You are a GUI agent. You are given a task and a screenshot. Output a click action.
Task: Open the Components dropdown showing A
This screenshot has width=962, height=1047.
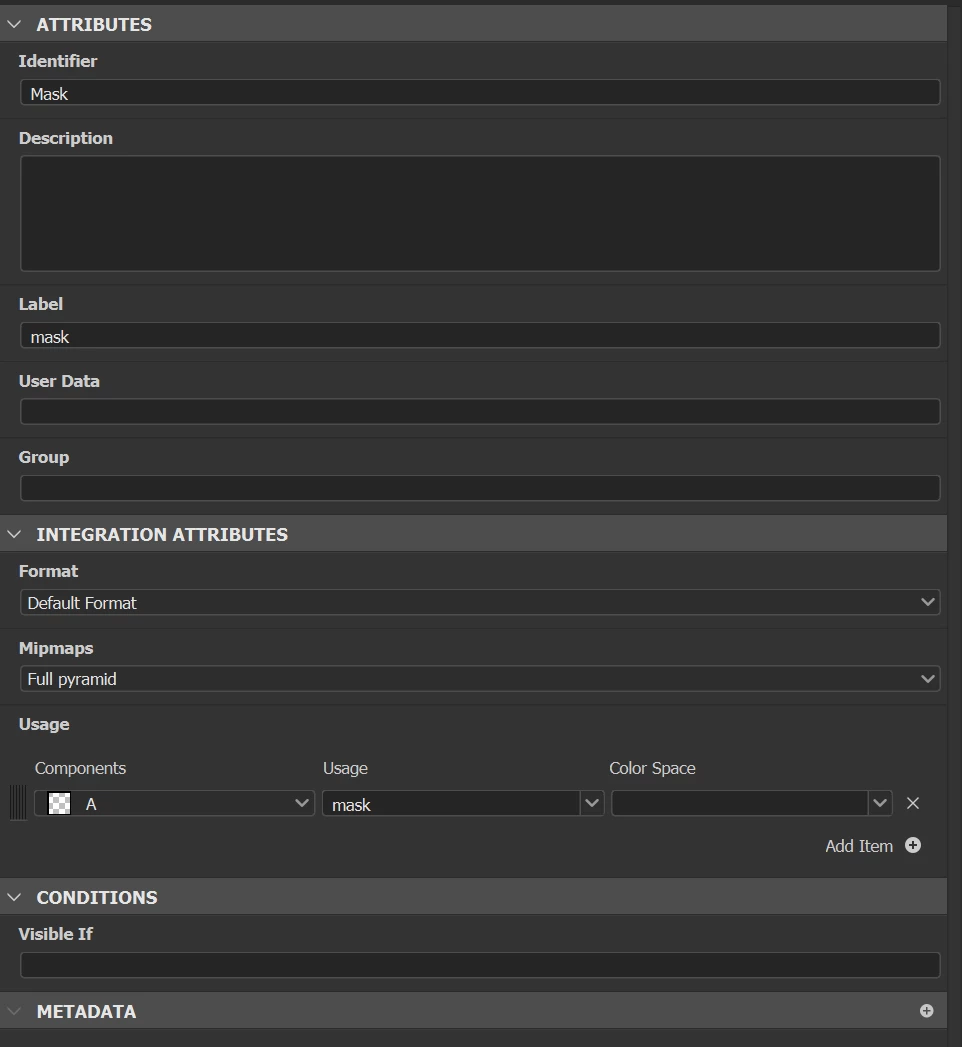point(174,803)
